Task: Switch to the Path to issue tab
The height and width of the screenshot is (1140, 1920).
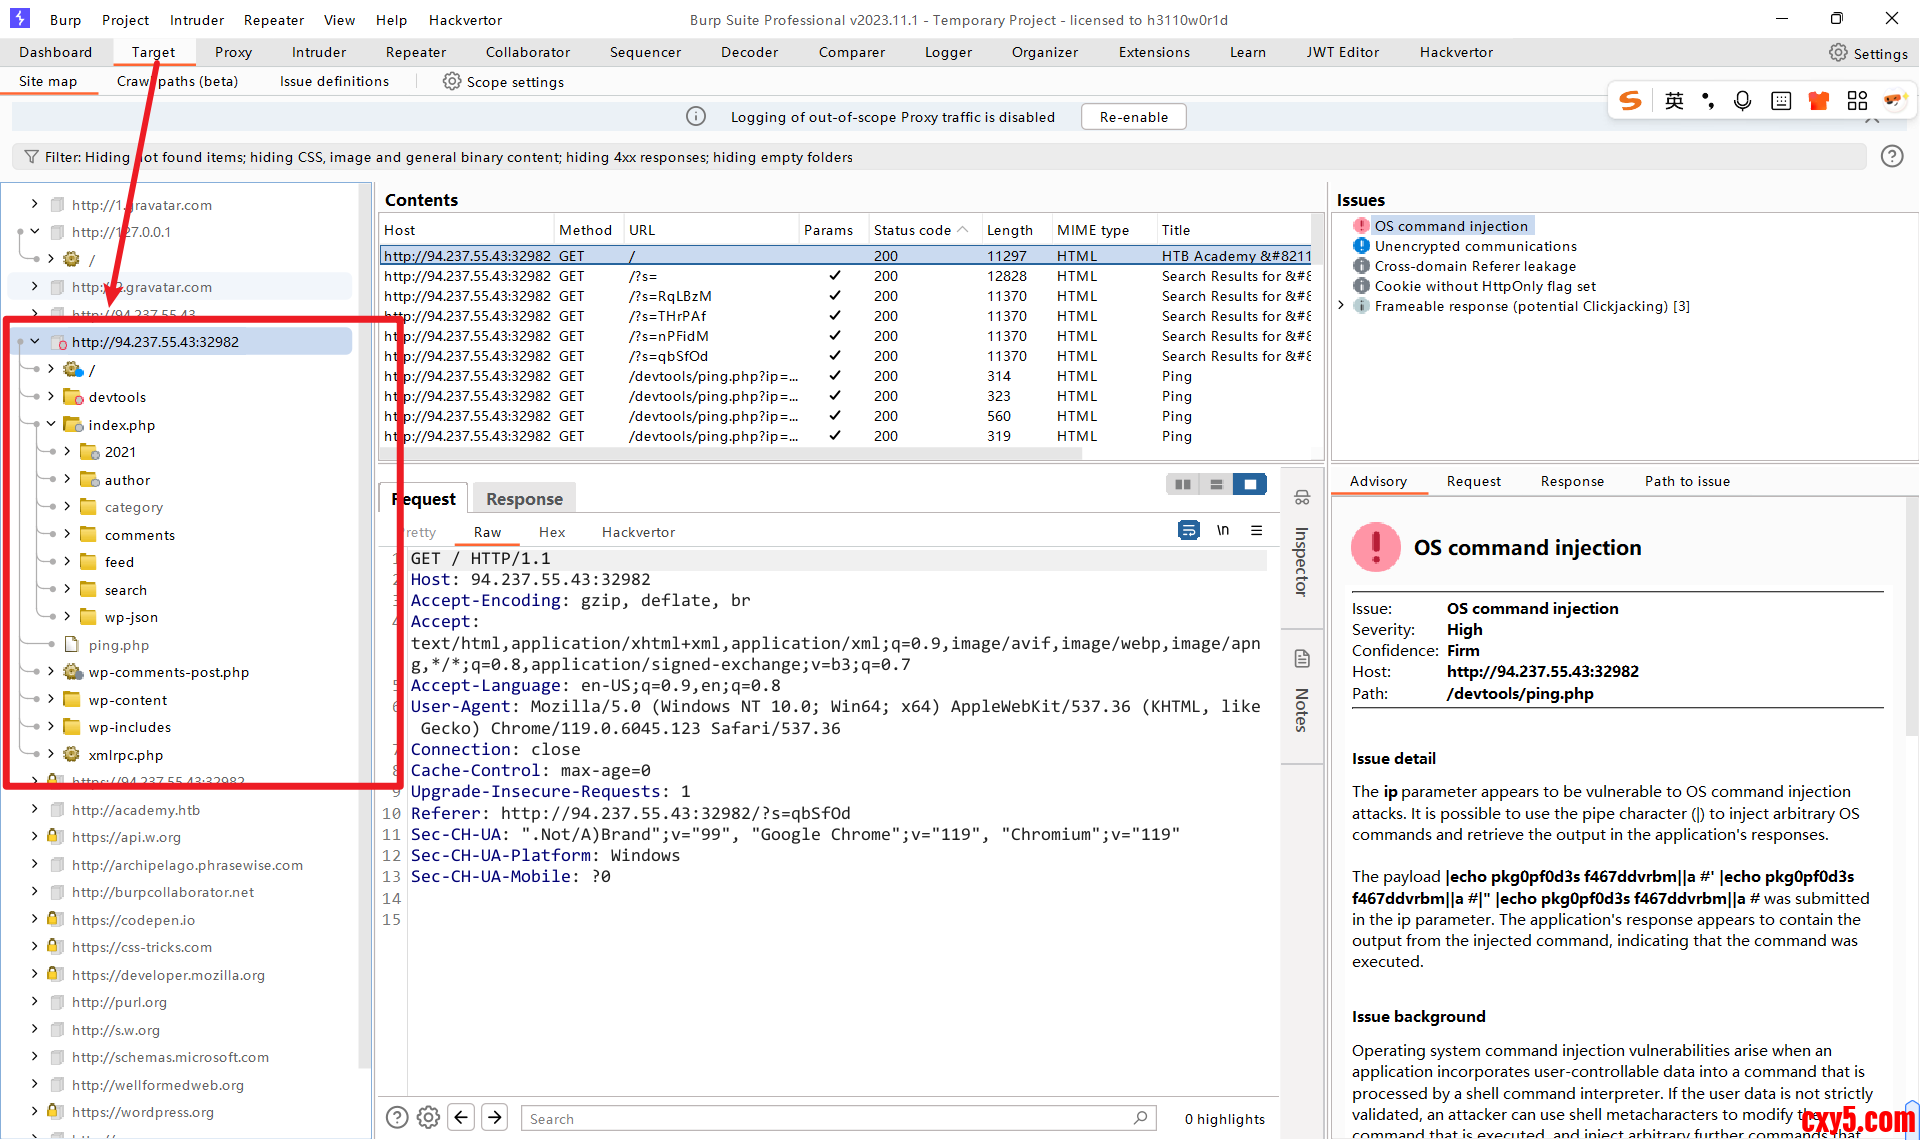Action: pos(1686,482)
